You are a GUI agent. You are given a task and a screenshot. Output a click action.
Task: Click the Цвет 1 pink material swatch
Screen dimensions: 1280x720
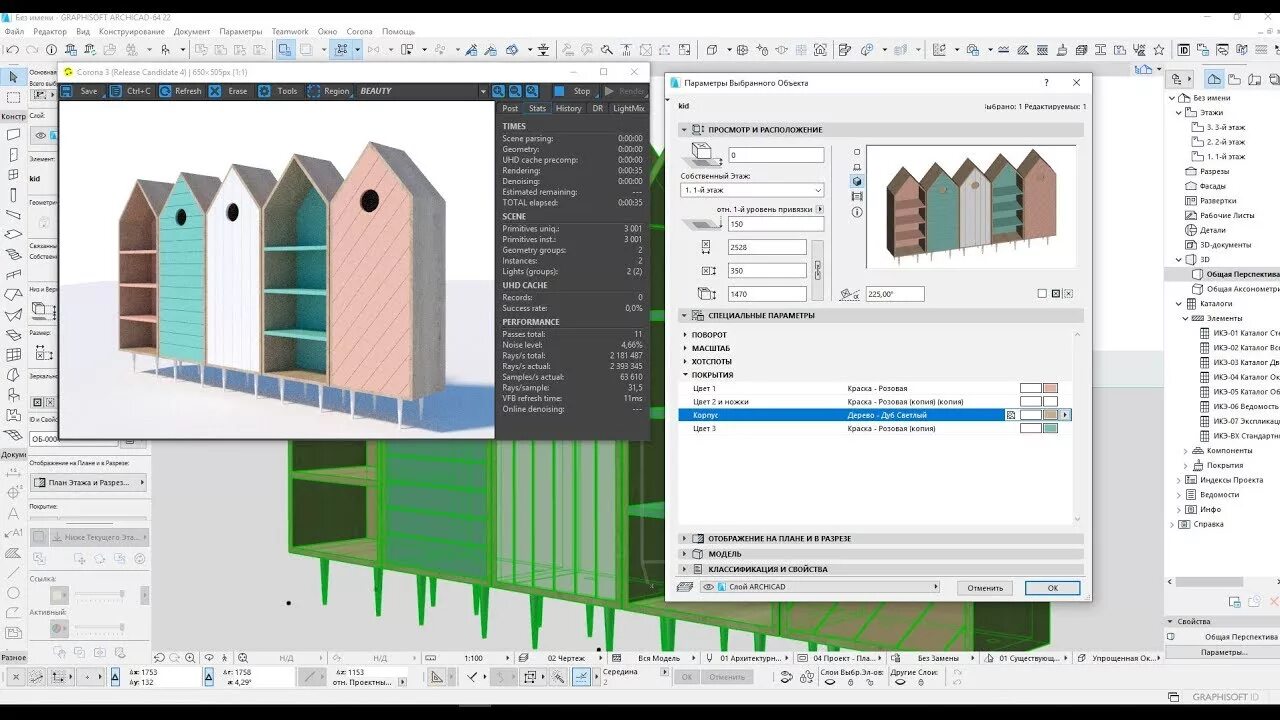tap(1051, 388)
